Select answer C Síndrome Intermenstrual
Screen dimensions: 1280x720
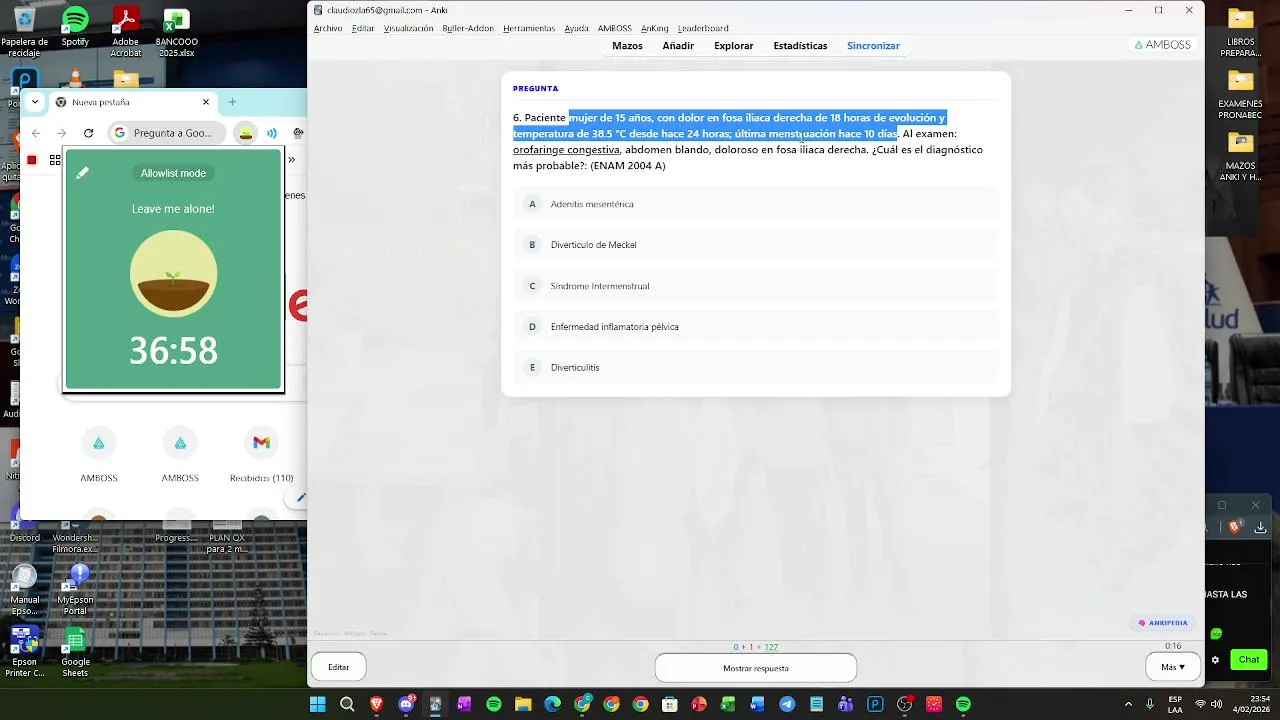756,286
